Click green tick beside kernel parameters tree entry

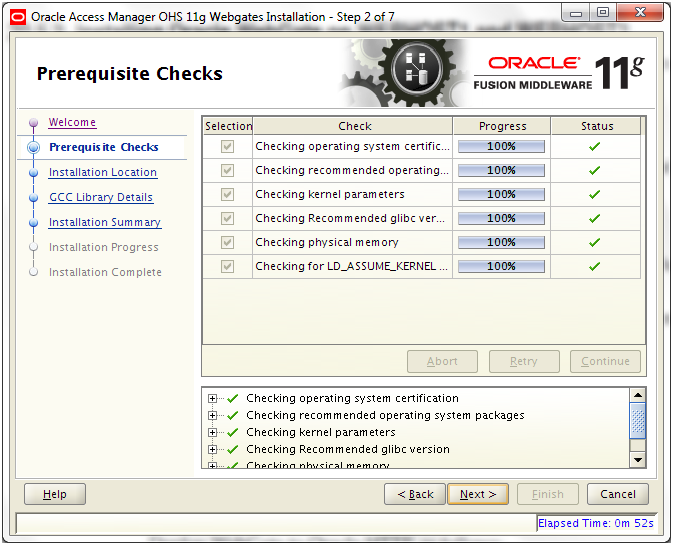(233, 433)
